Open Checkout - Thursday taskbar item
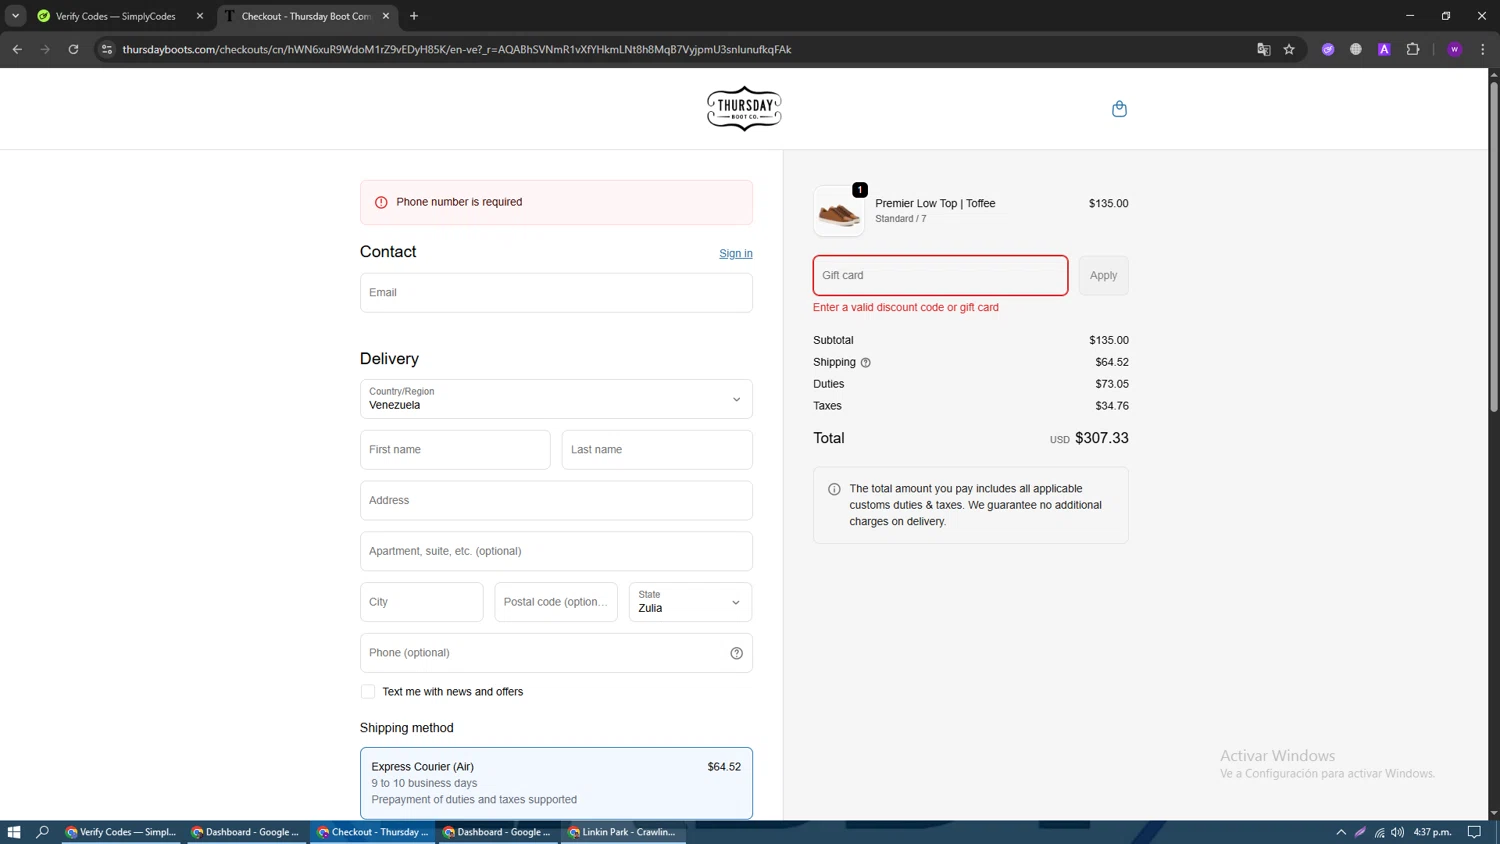This screenshot has height=844, width=1500. pos(373,832)
